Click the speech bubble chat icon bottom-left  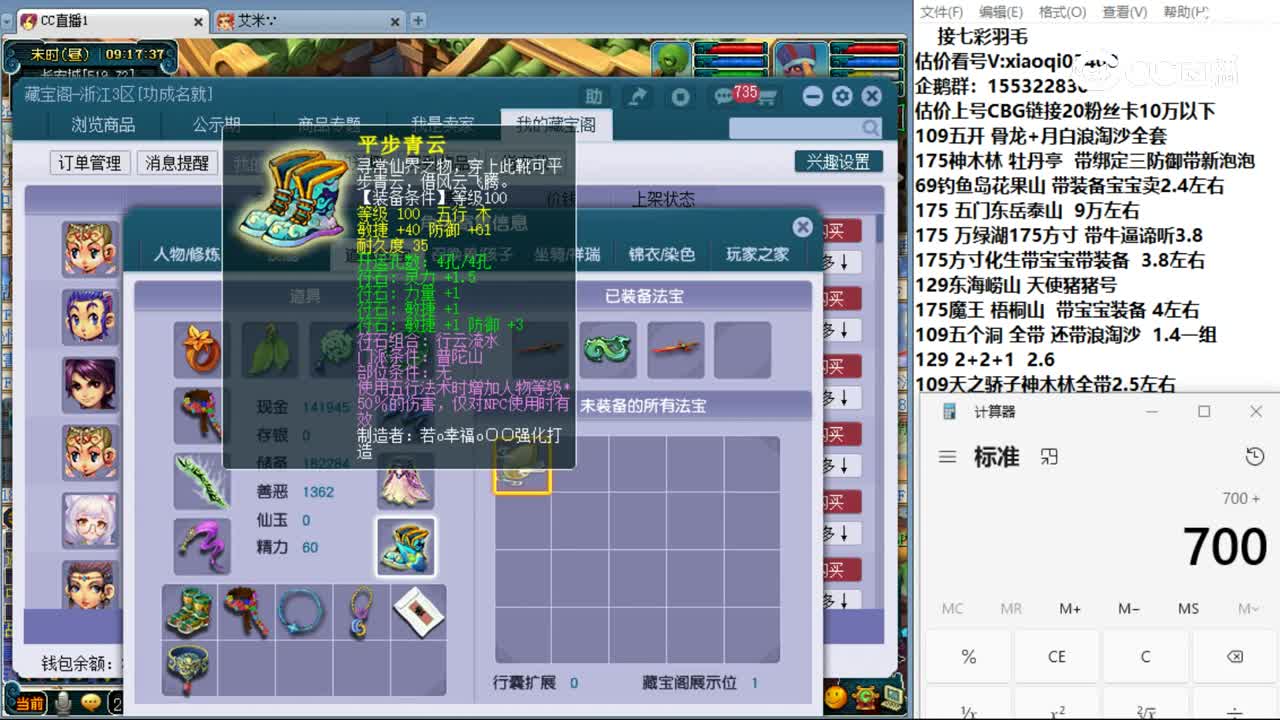[91, 703]
